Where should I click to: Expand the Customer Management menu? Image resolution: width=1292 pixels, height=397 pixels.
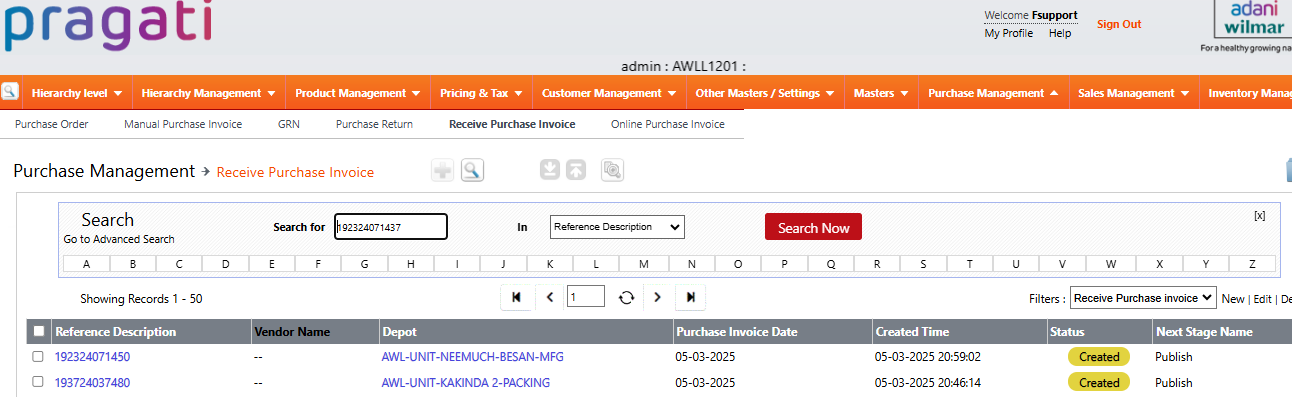point(609,93)
